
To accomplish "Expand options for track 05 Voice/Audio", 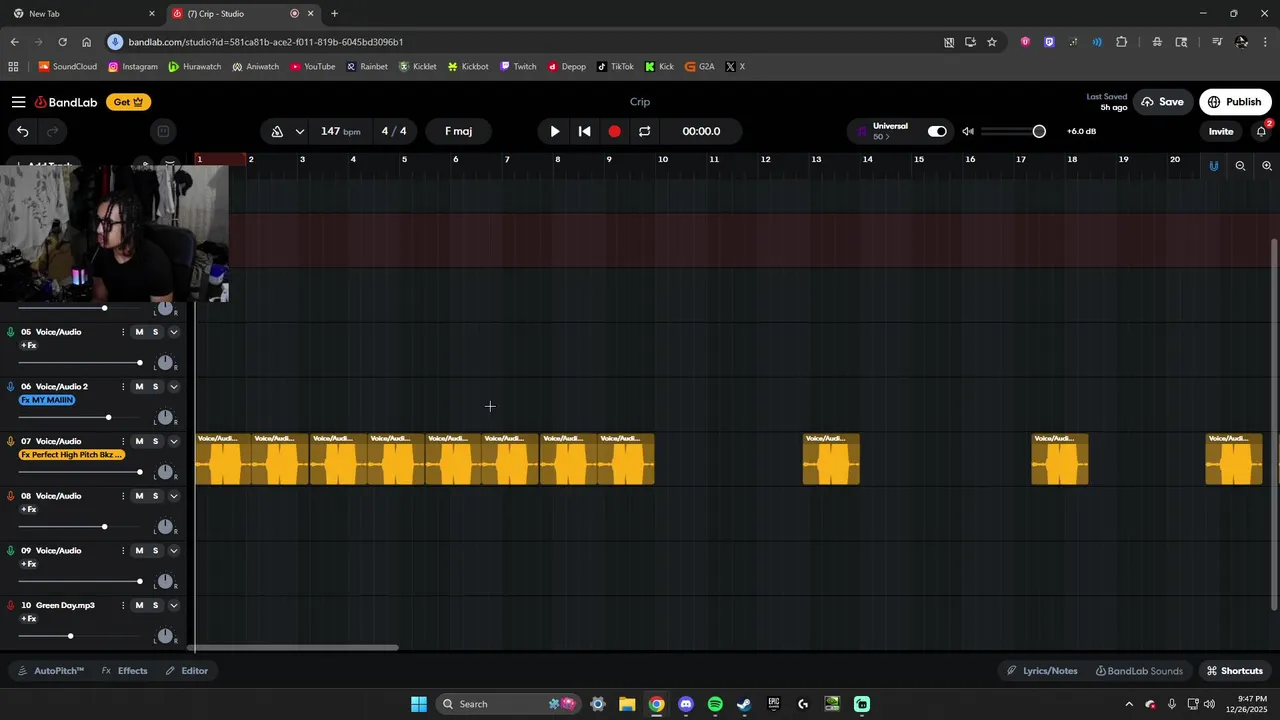I will [x=173, y=332].
